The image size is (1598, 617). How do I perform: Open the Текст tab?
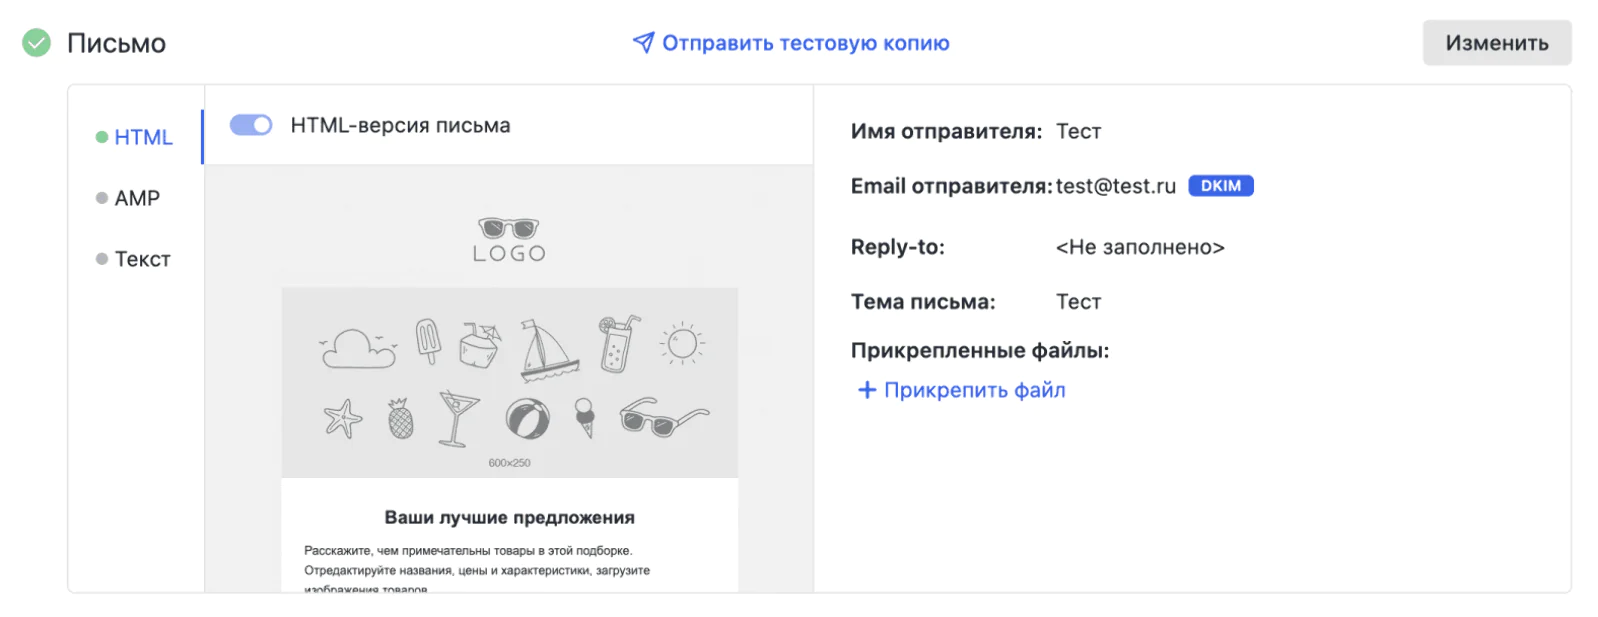pyautogui.click(x=133, y=259)
